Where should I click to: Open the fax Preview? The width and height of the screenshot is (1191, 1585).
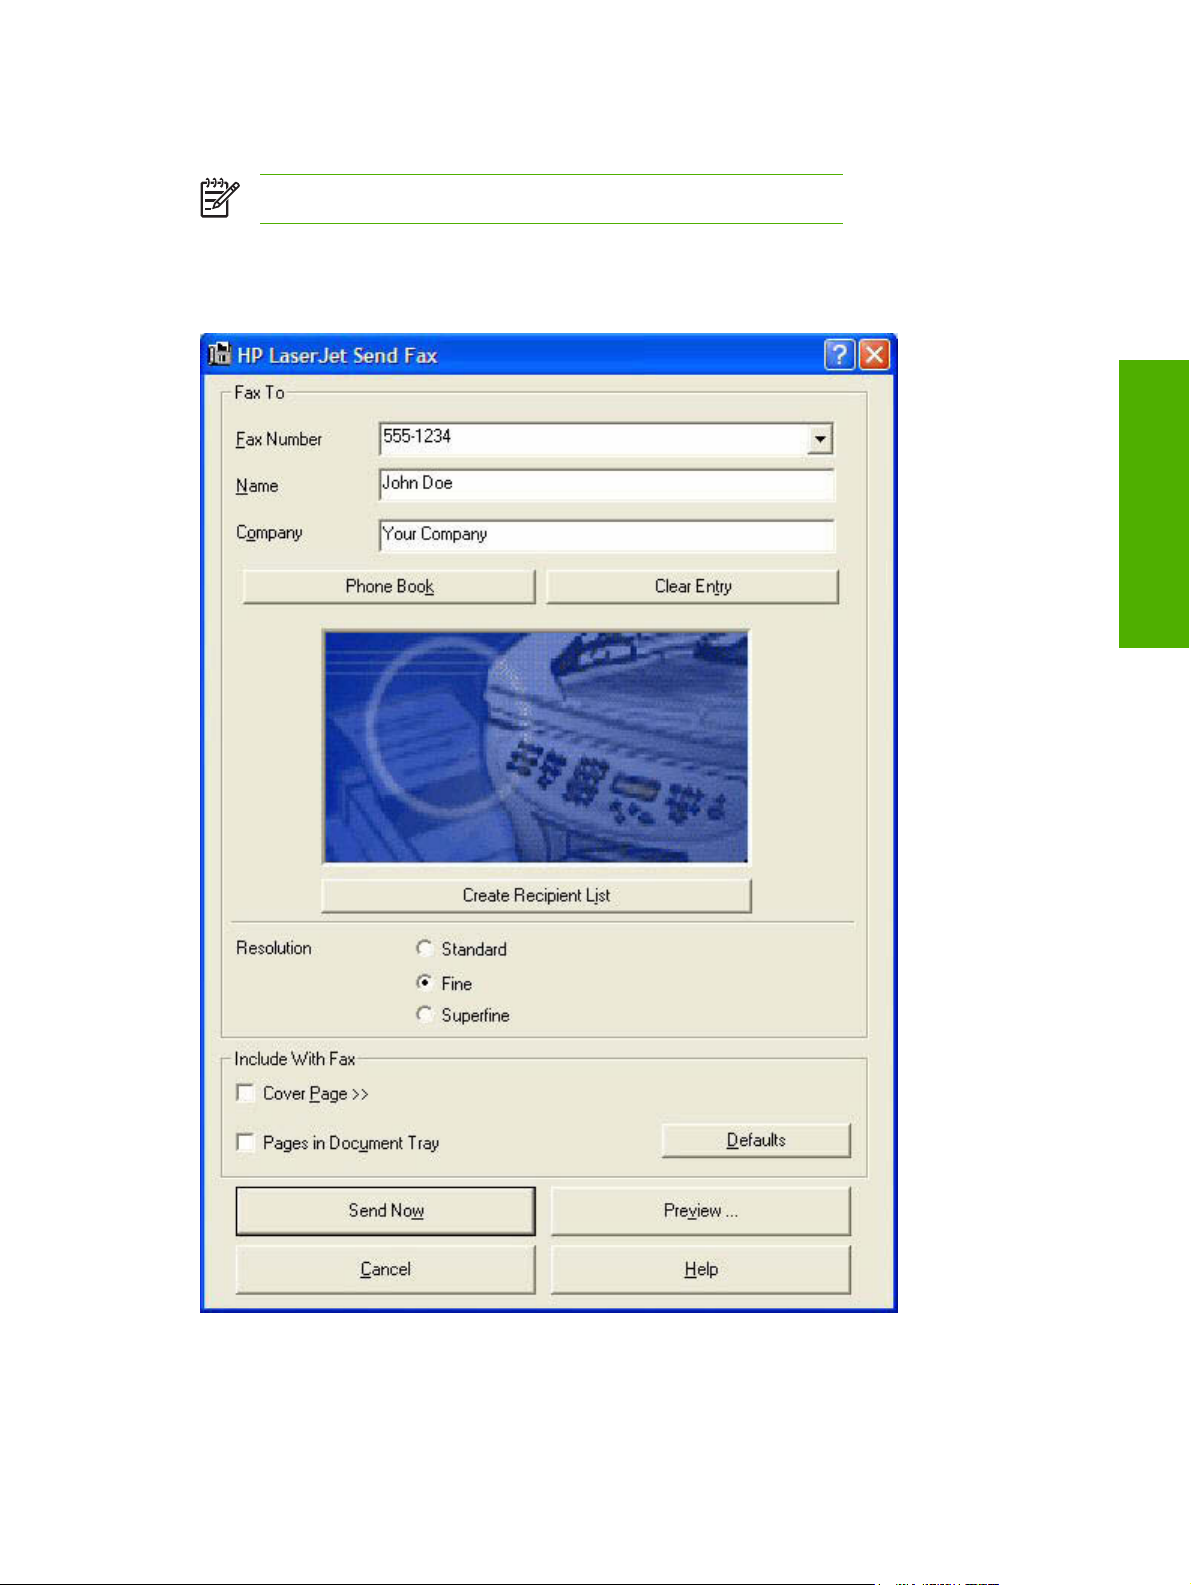tap(701, 1211)
